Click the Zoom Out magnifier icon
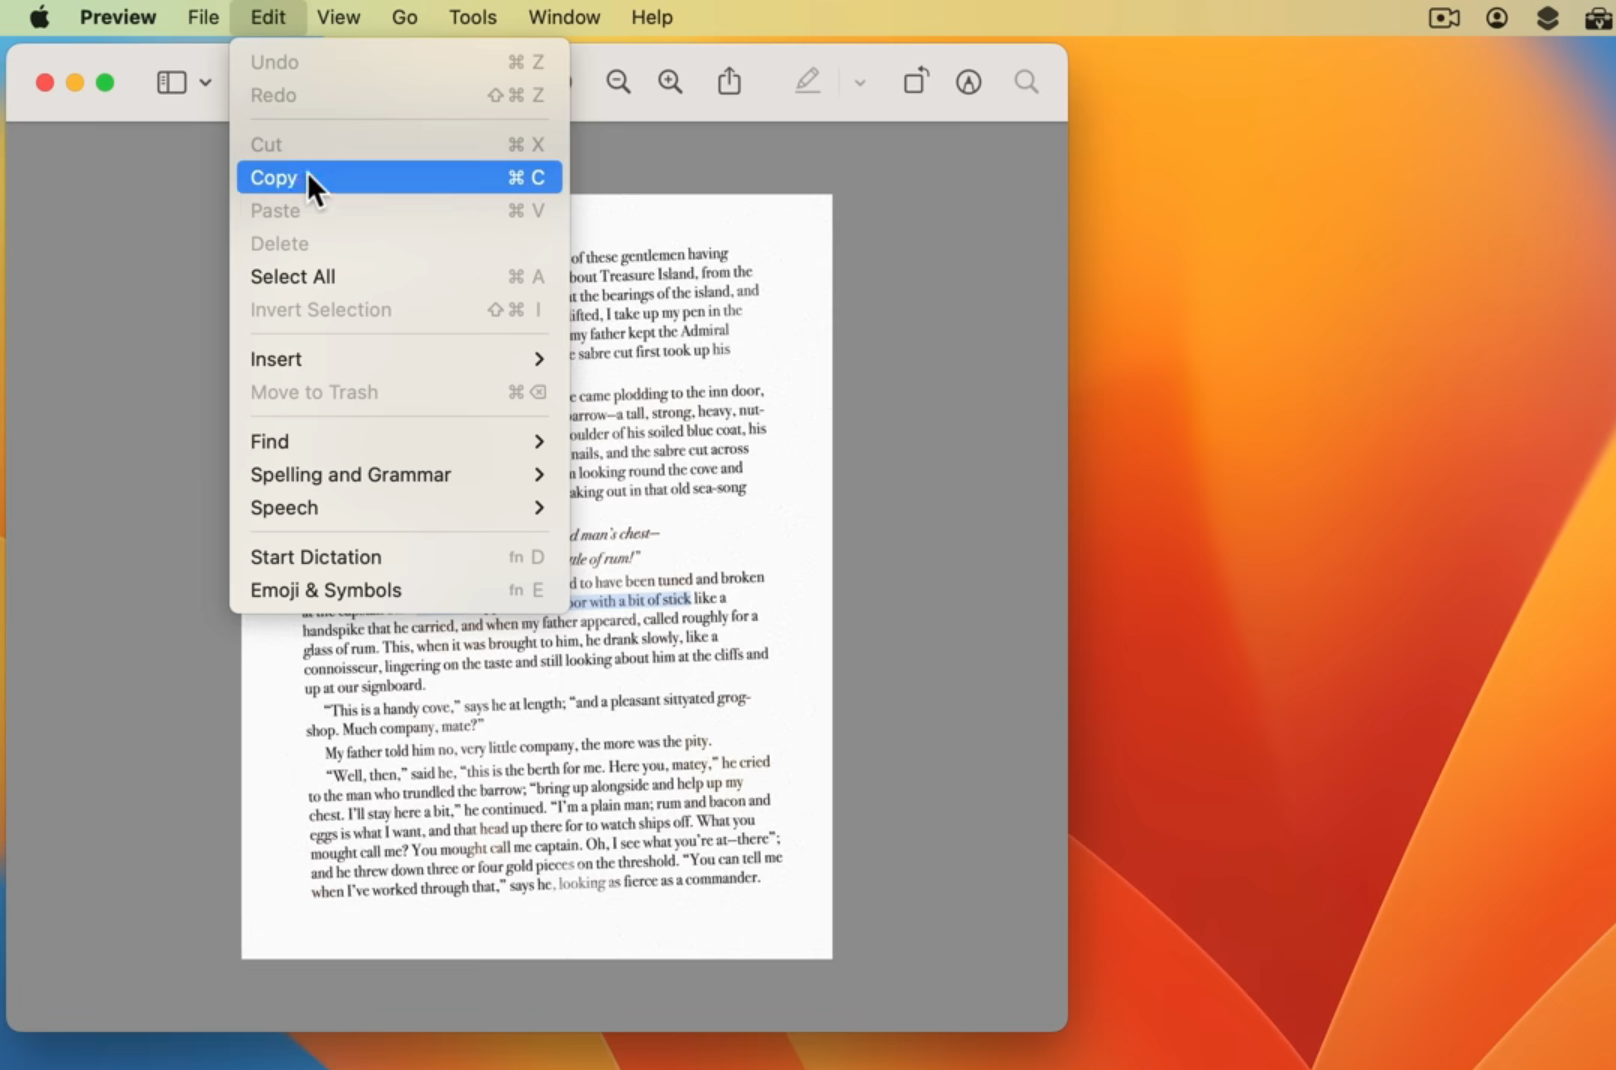Image resolution: width=1616 pixels, height=1070 pixels. (619, 82)
